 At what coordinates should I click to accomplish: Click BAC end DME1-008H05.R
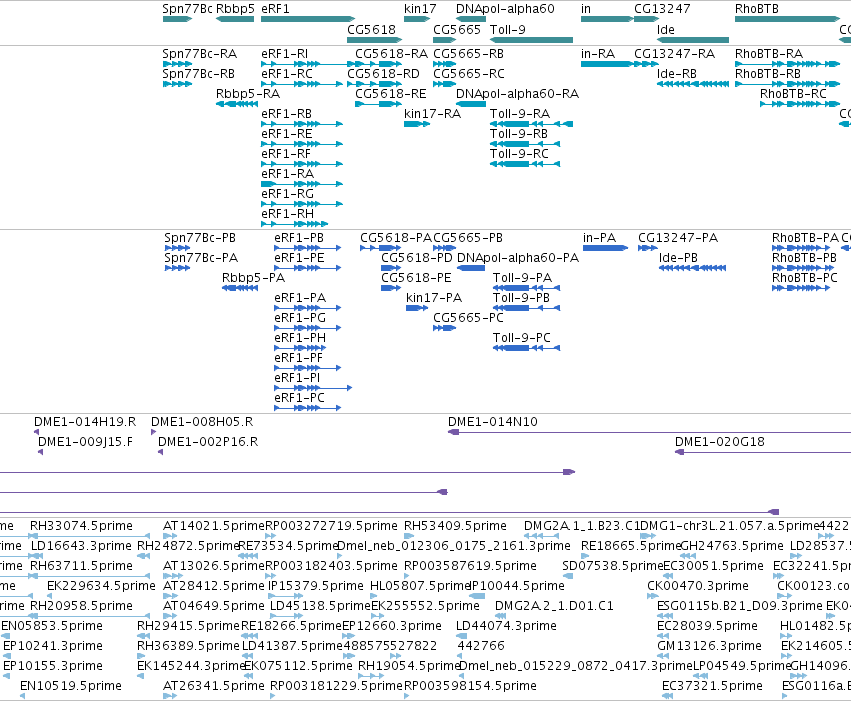(202, 422)
